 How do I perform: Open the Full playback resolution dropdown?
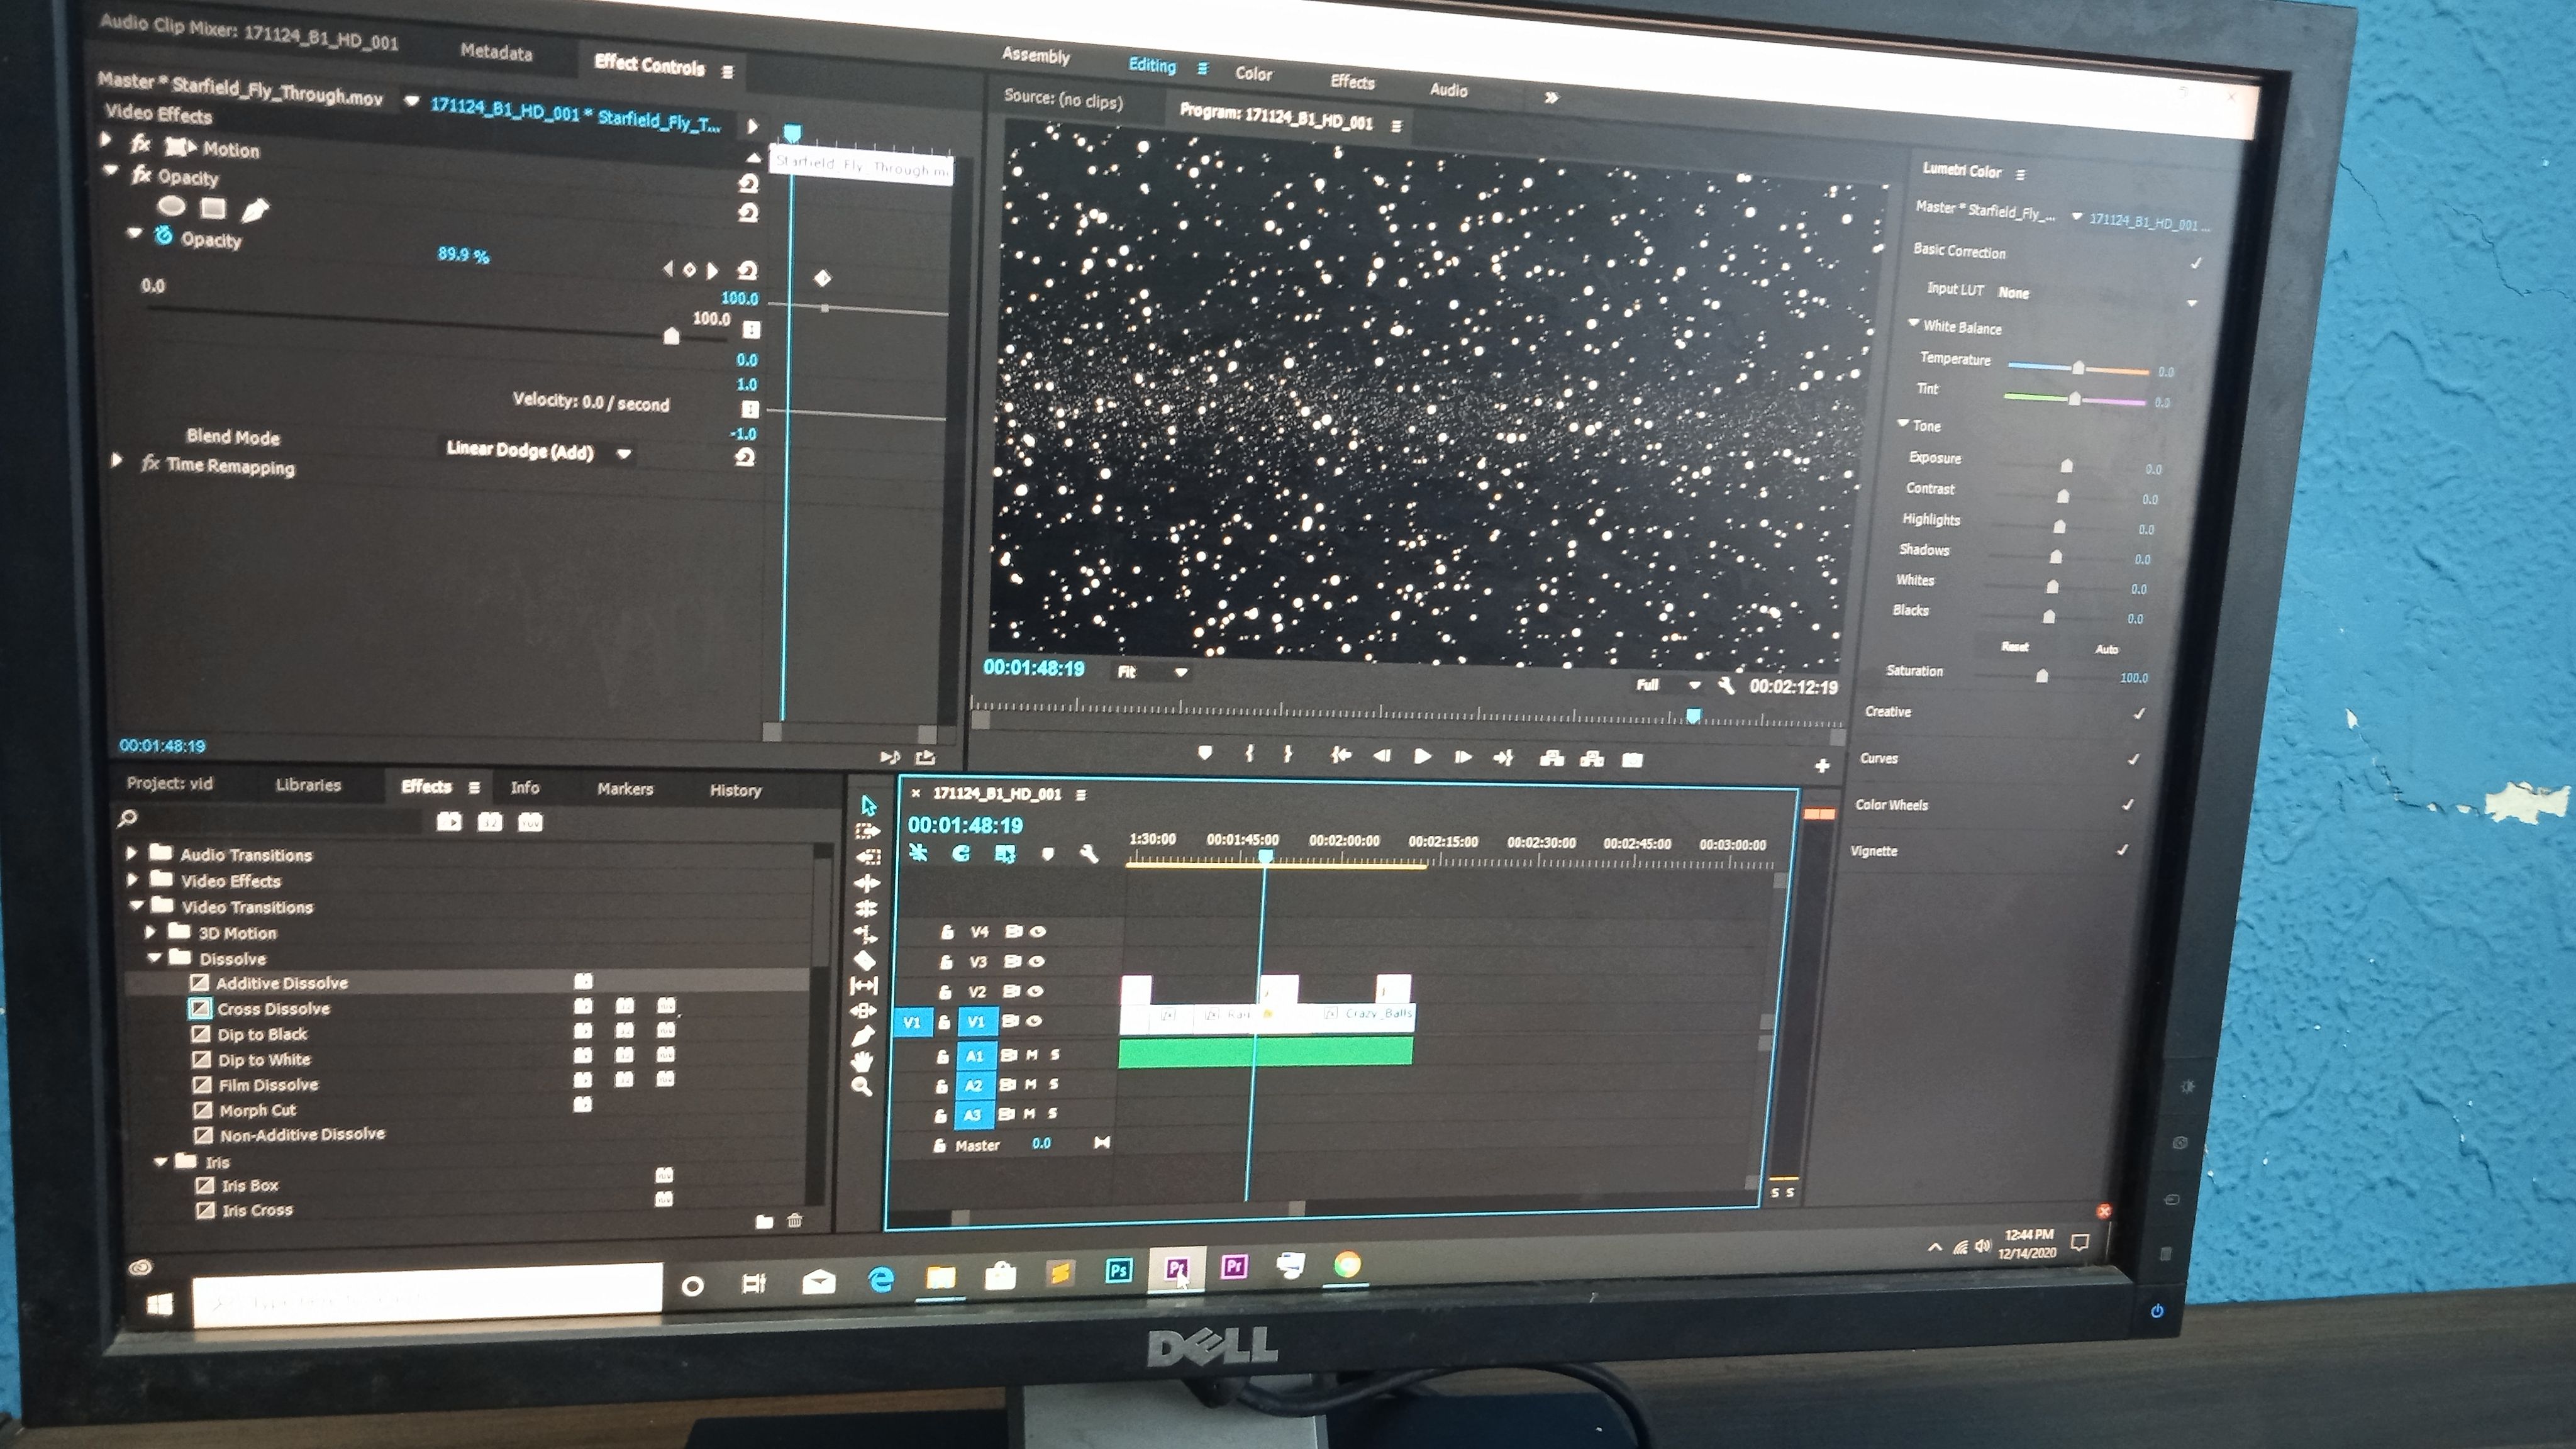coord(1667,685)
